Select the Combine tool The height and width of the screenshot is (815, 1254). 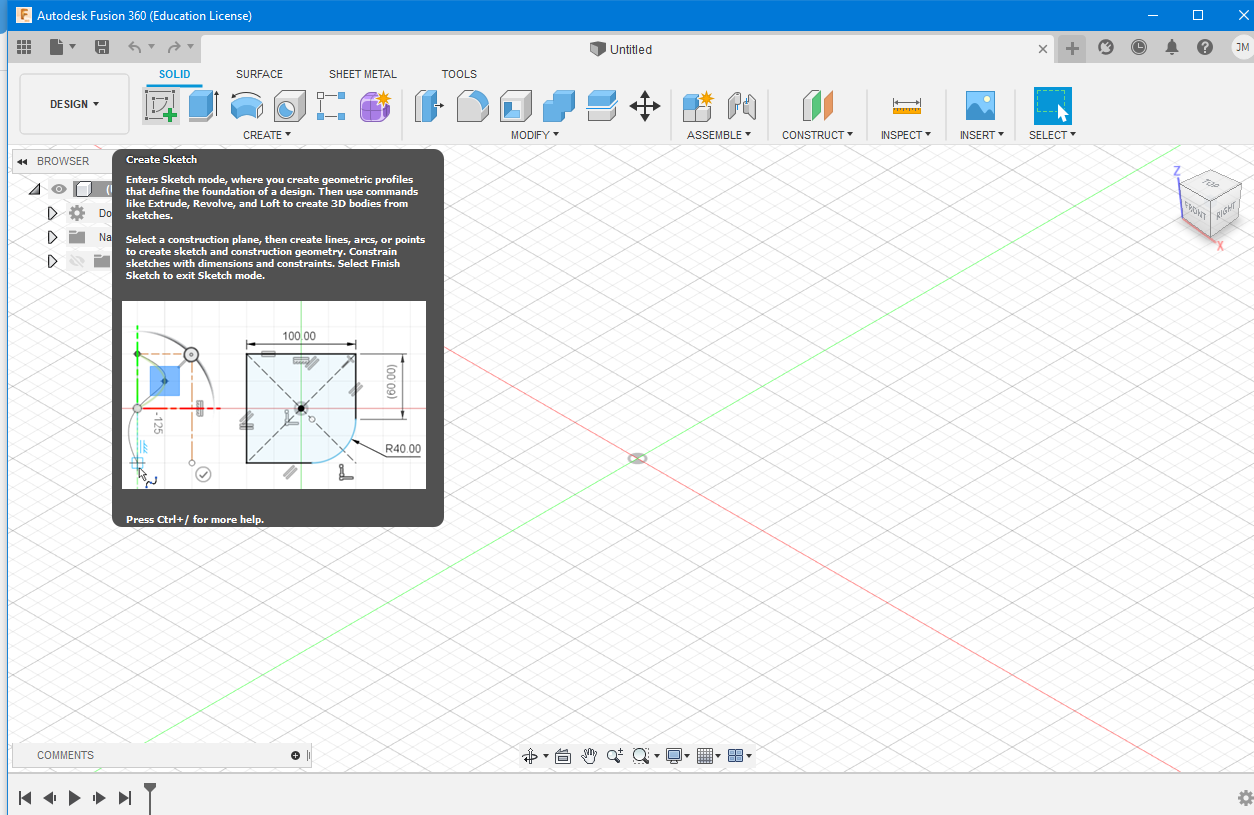pyautogui.click(x=559, y=106)
